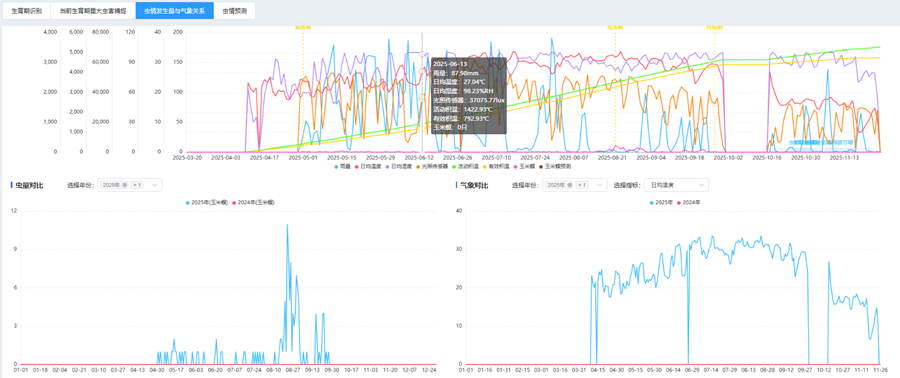Toggle the yellow 有效积温 legend series
This screenshot has width=900, height=378.
[x=496, y=167]
